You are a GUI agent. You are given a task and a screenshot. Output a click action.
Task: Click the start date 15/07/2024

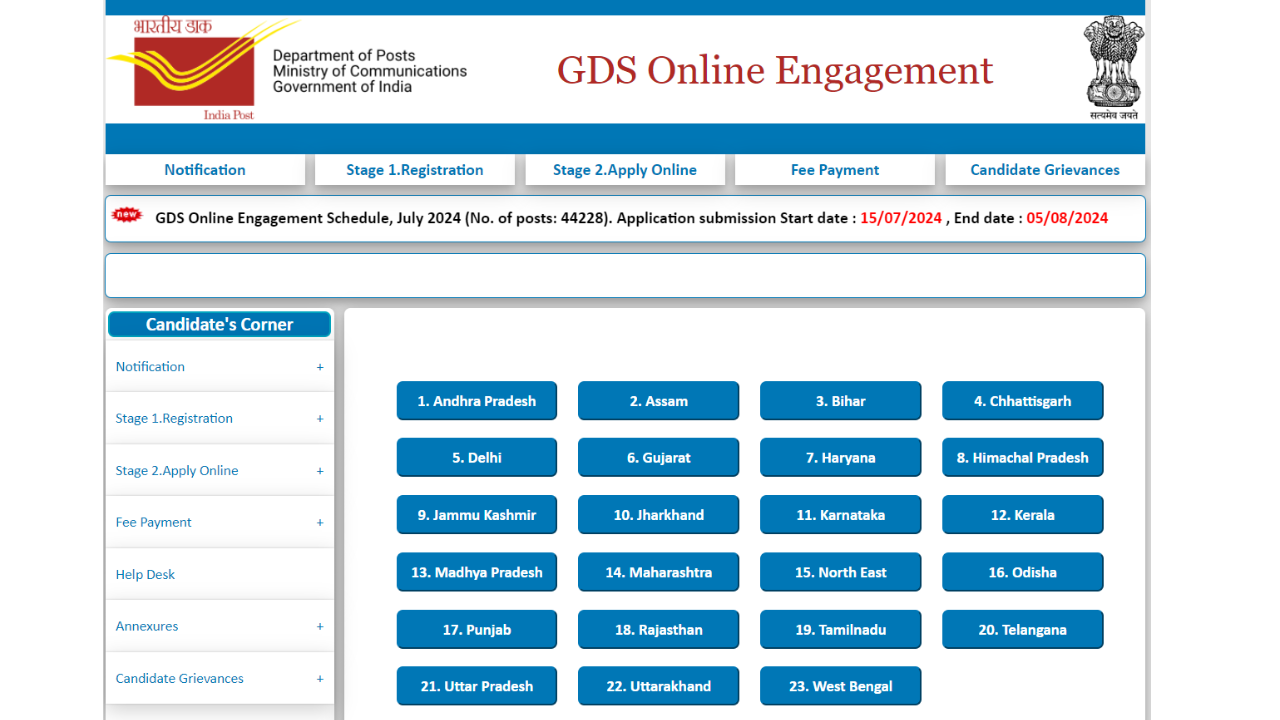point(901,218)
